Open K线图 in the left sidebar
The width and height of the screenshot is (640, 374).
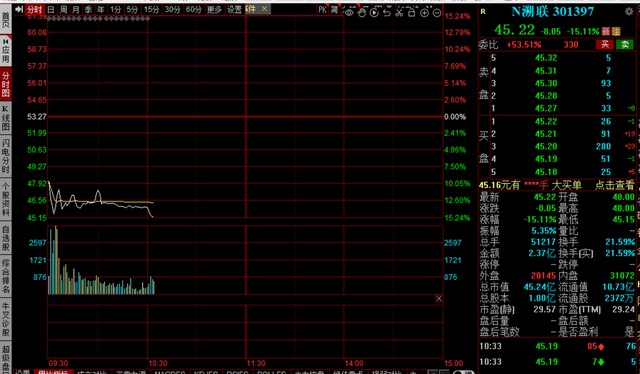click(5, 118)
